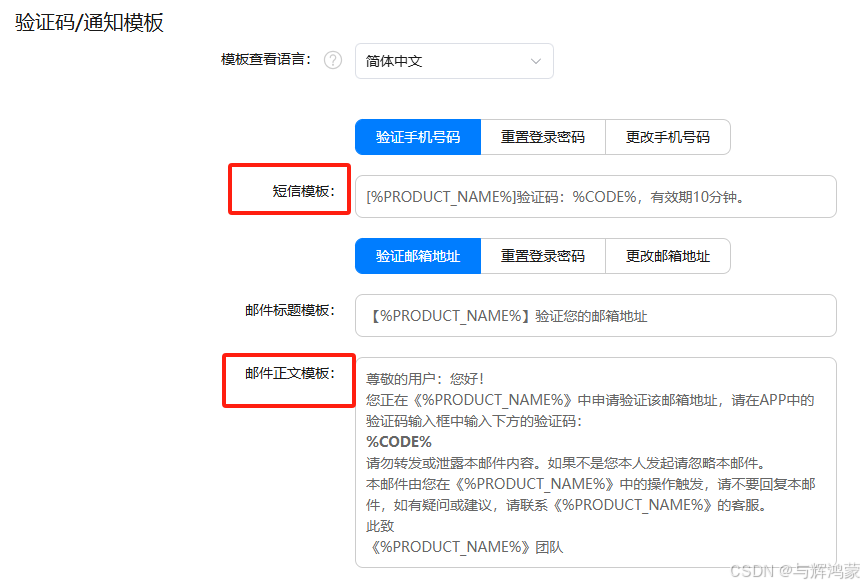Click the 邮件正文模板 label
Image resolution: width=864 pixels, height=586 pixels.
[290, 373]
